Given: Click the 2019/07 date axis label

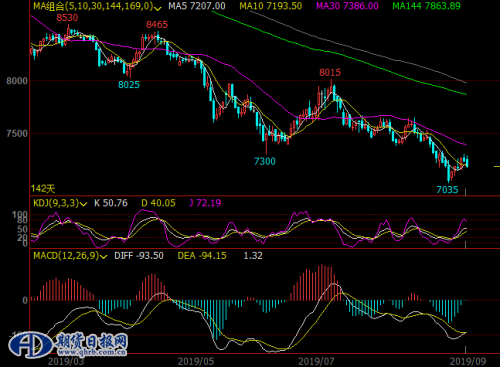Looking at the screenshot, I should (316, 362).
